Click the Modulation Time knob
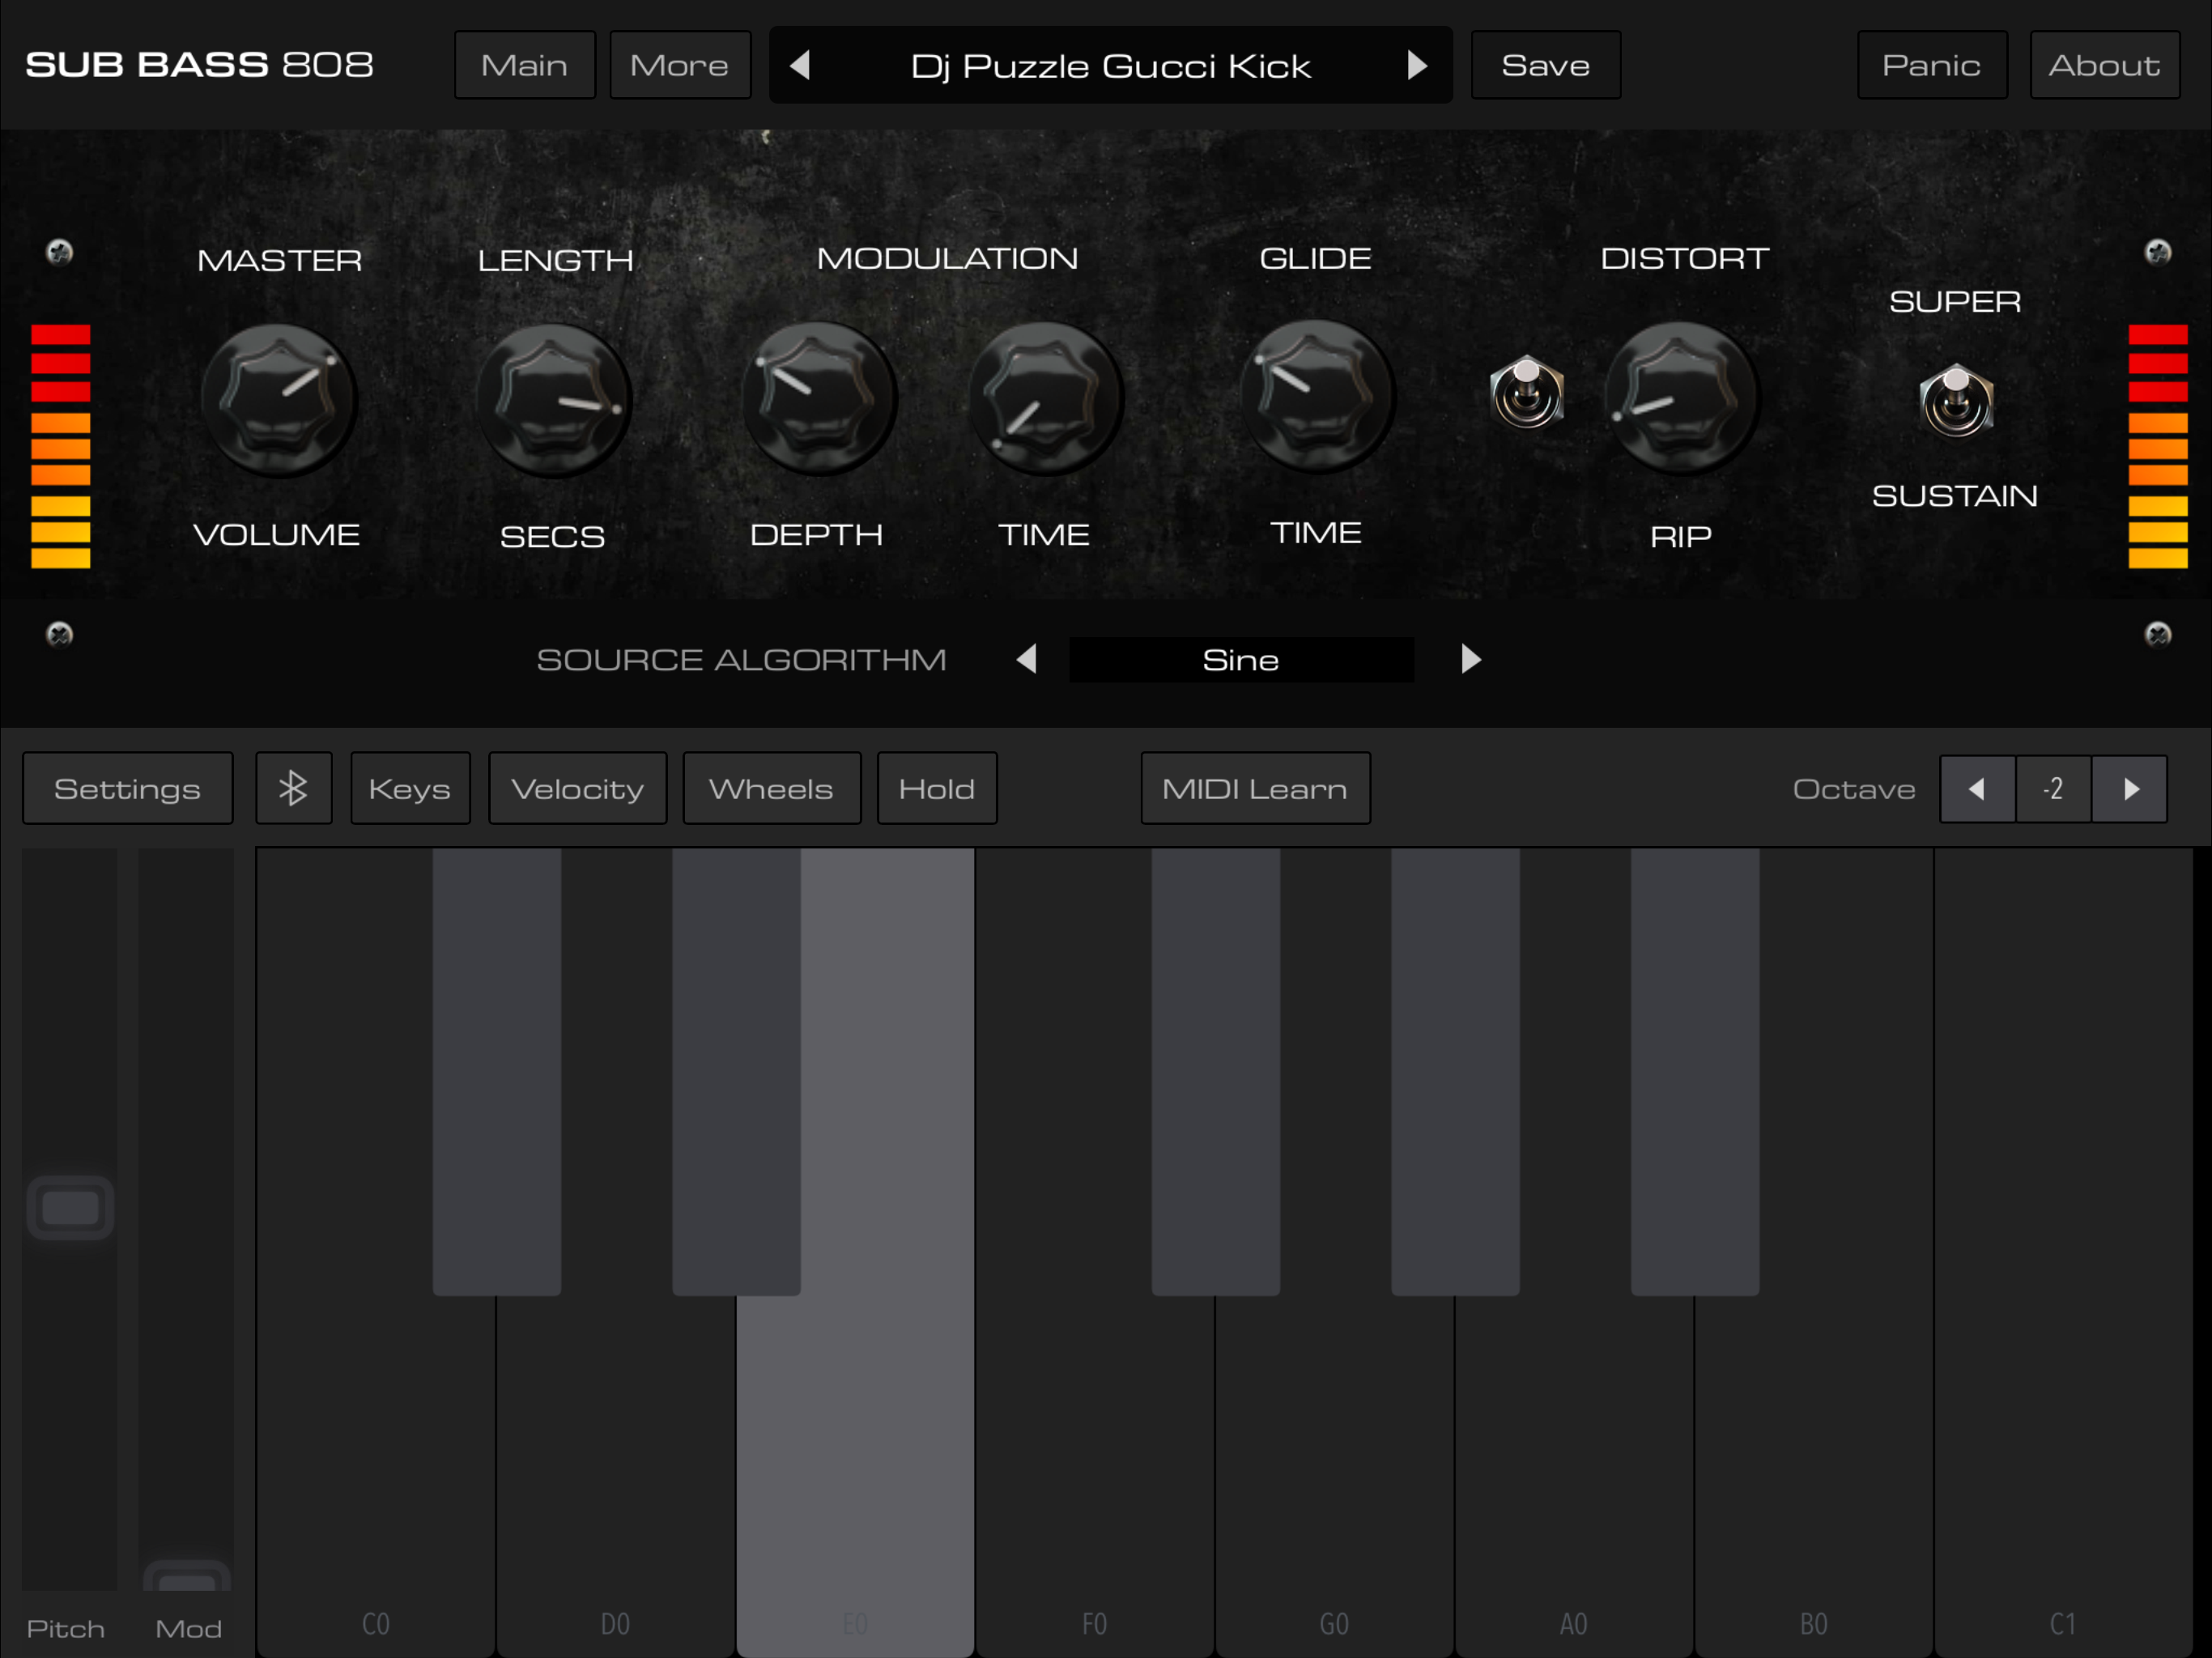Image resolution: width=2212 pixels, height=1658 pixels. click(1044, 396)
